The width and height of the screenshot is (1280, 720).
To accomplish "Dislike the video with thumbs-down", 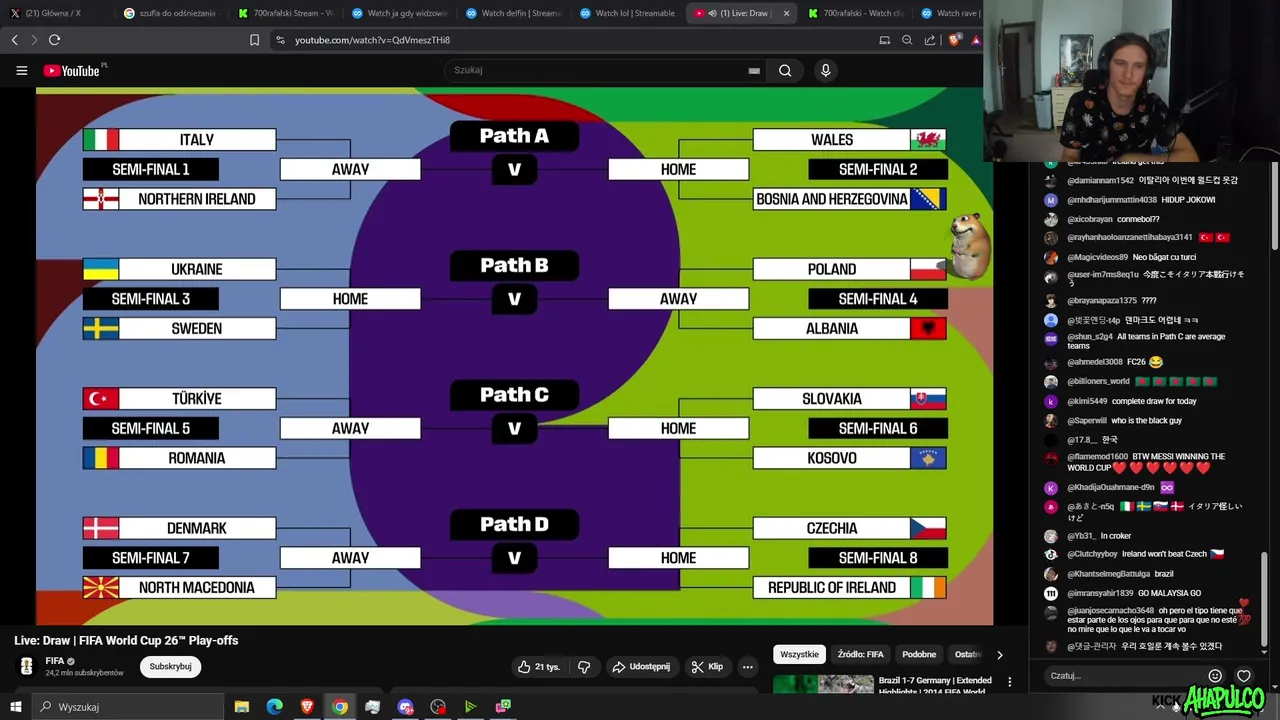I will click(x=584, y=667).
